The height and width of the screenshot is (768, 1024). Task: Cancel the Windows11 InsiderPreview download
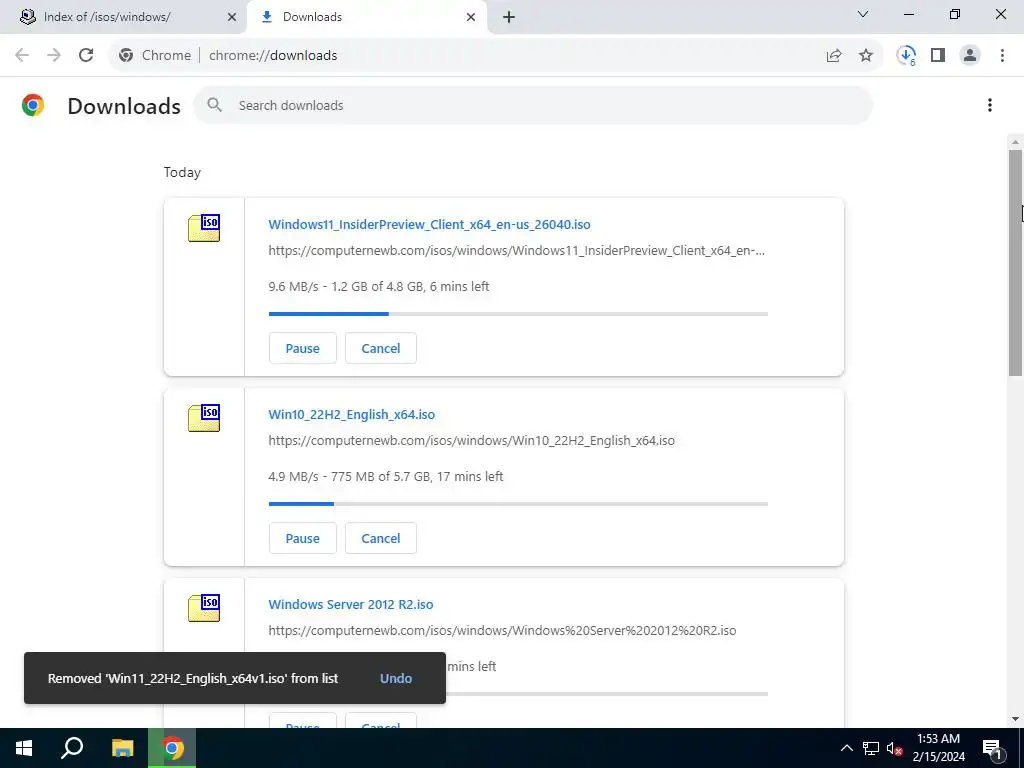(x=381, y=348)
